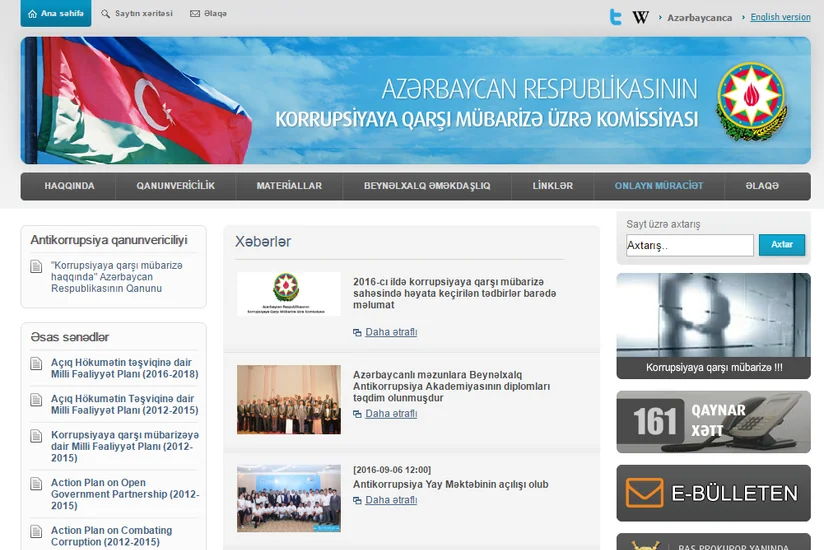824x550 pixels.
Task: Open Korrupsiyaya qarşı mübarizə handshake banner
Action: tap(713, 326)
